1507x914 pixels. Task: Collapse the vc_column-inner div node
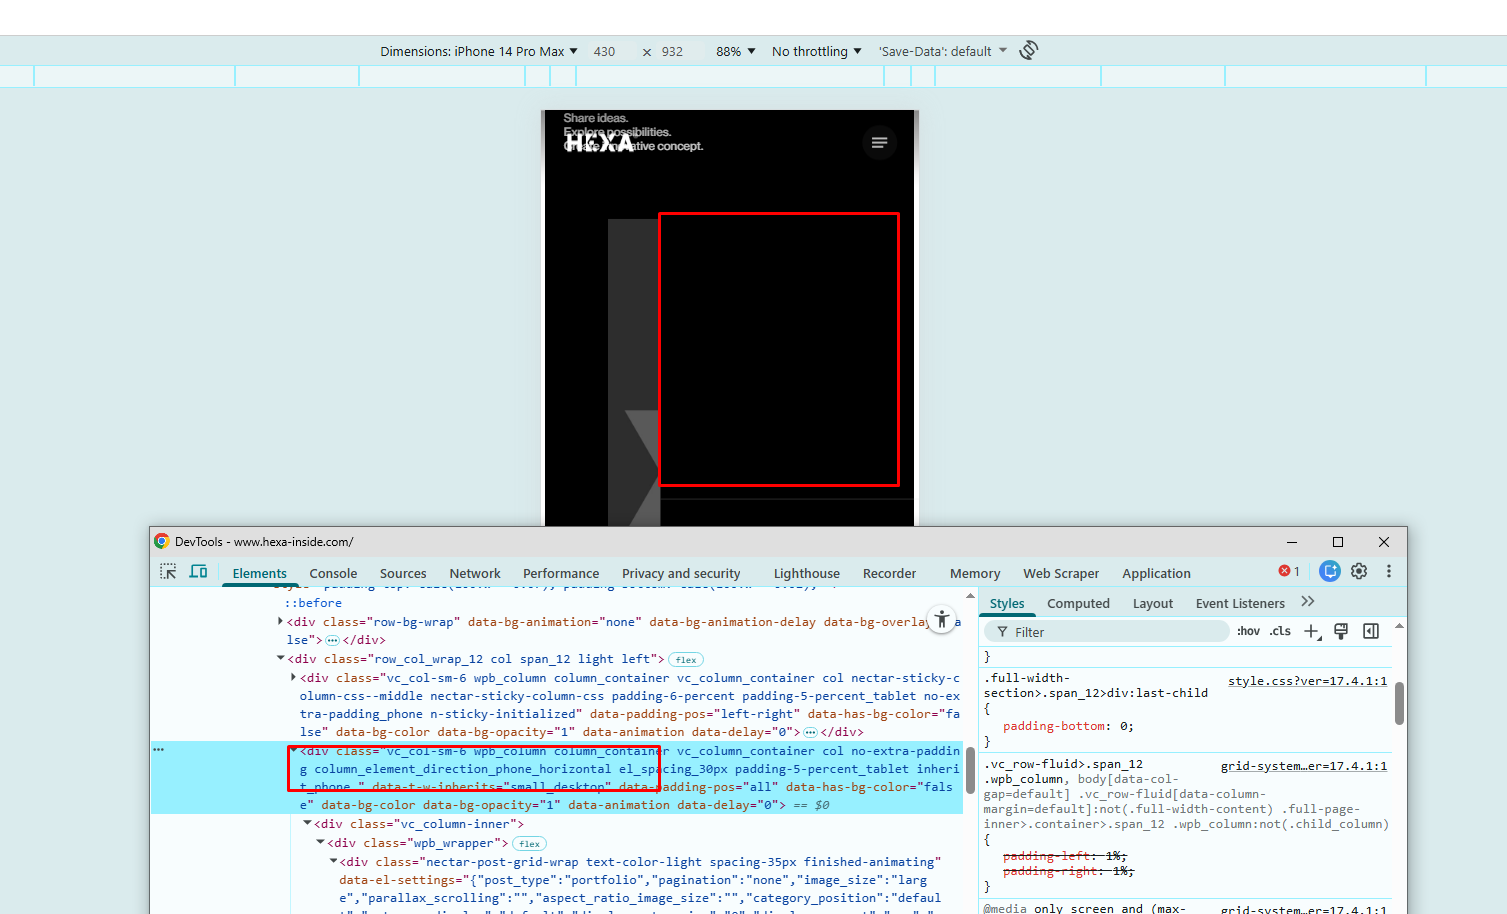coord(307,823)
